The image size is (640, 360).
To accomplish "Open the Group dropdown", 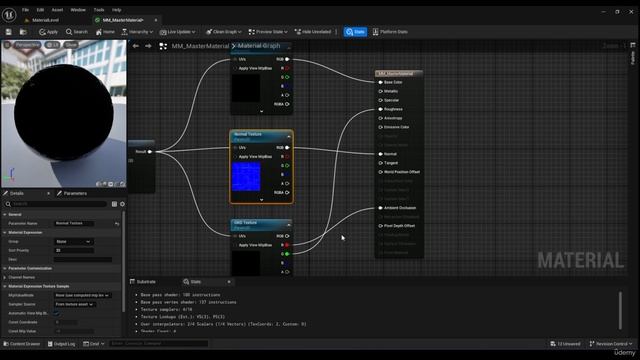I will [74, 241].
